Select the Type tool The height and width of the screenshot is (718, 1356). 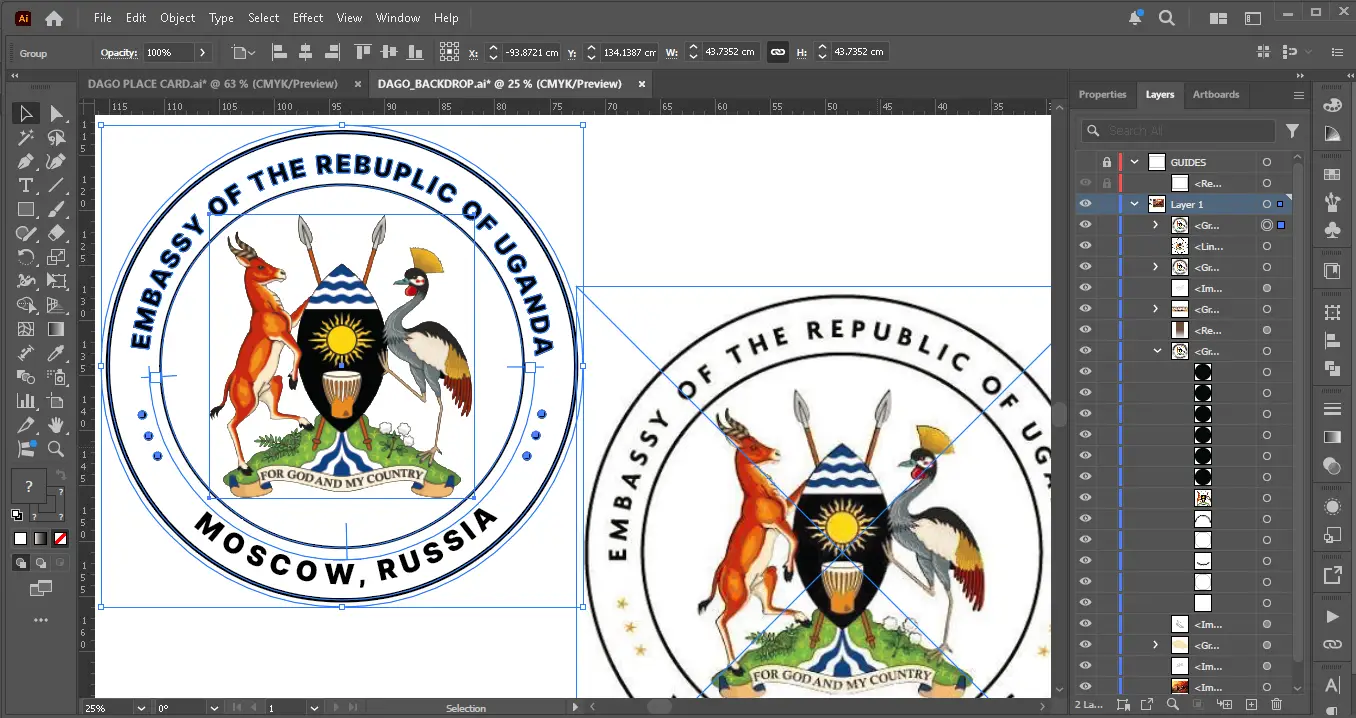(26, 186)
